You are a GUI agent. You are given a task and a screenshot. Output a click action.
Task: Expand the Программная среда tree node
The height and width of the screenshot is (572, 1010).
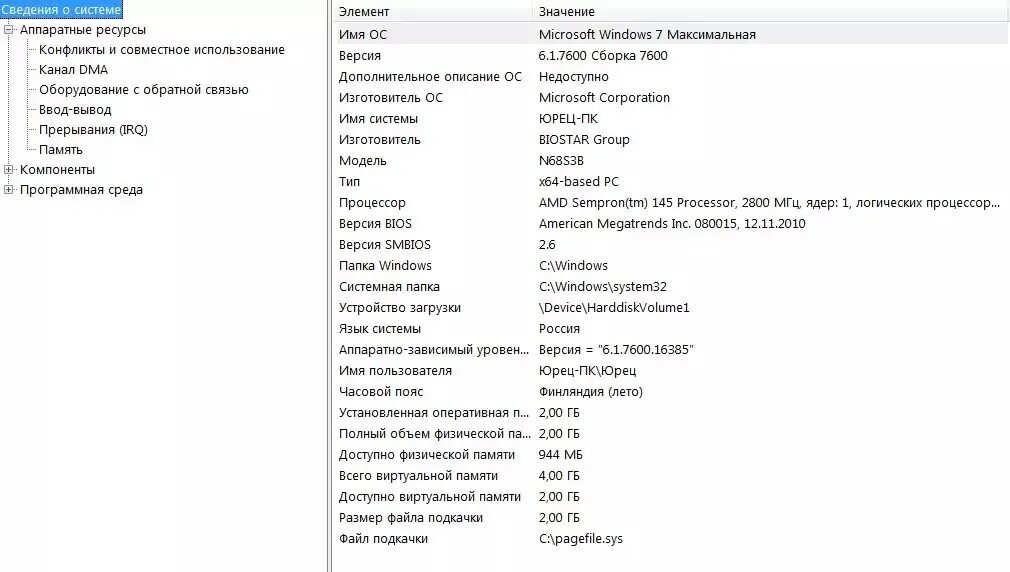(9, 190)
